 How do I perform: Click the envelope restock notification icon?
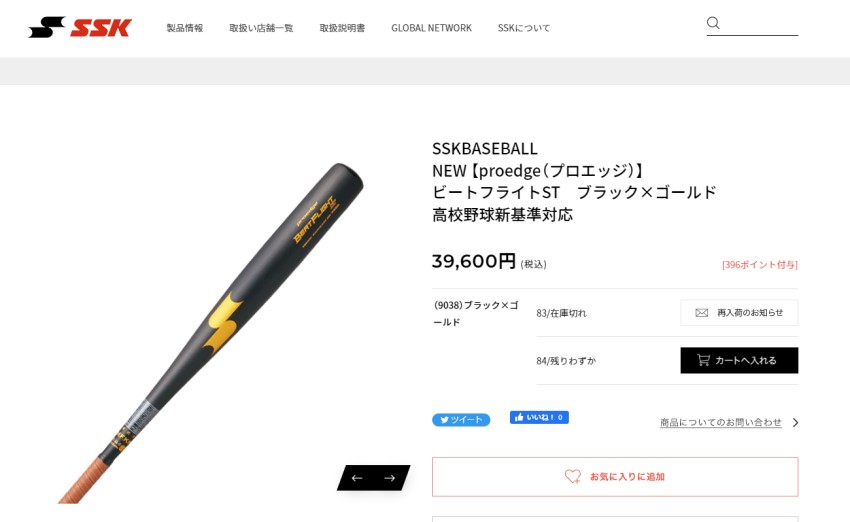(x=701, y=313)
